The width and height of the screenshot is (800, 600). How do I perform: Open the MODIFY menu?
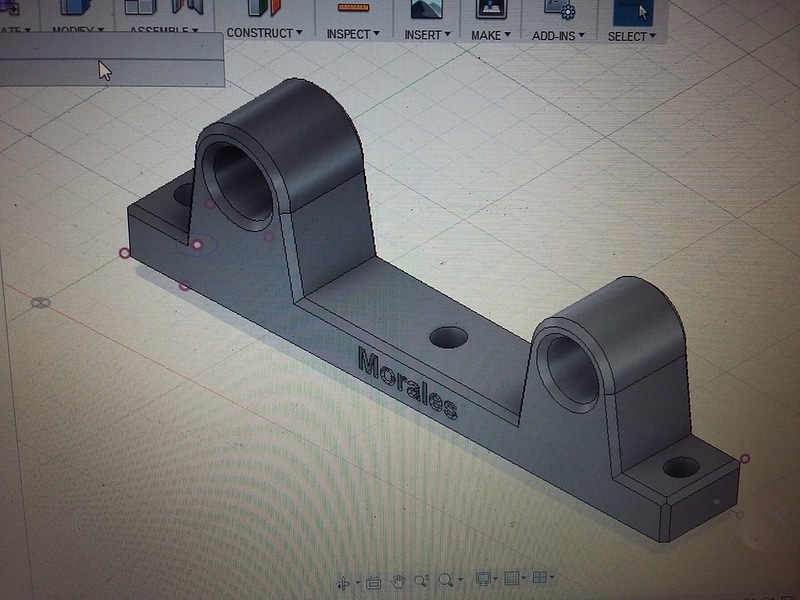[78, 30]
